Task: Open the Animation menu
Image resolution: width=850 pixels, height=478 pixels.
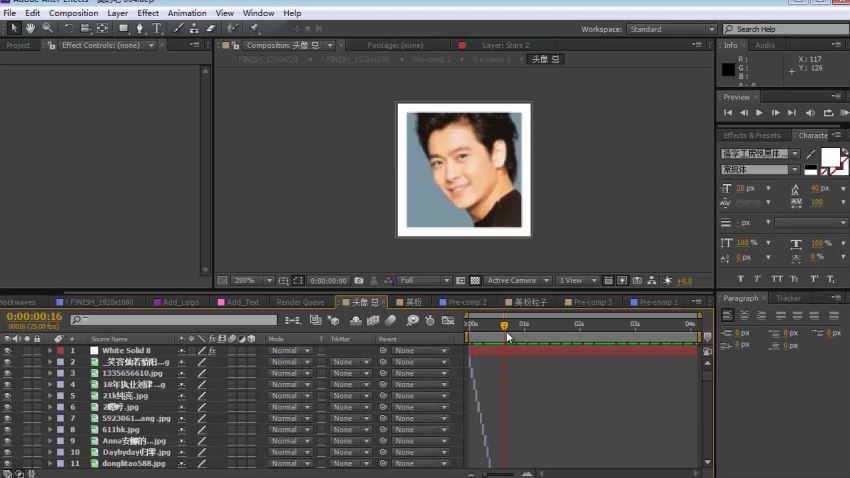Action: tap(187, 13)
